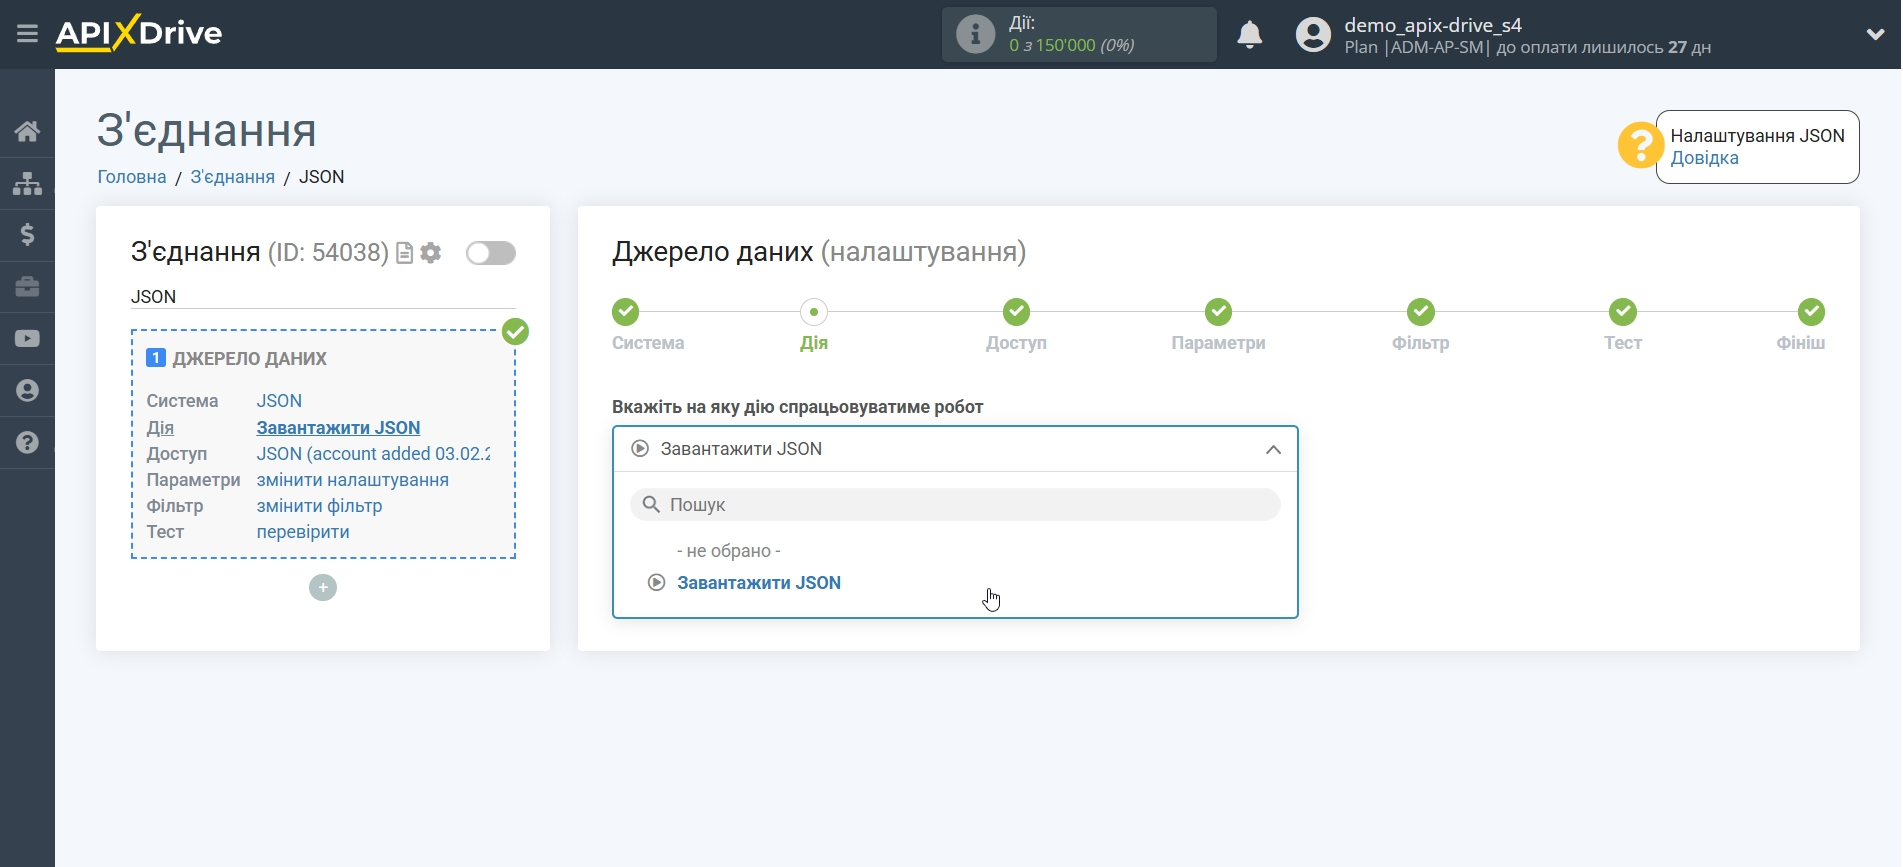Viewport: 1903px width, 867px height.
Task: Open the billing dollar sidebar icon
Action: point(27,235)
